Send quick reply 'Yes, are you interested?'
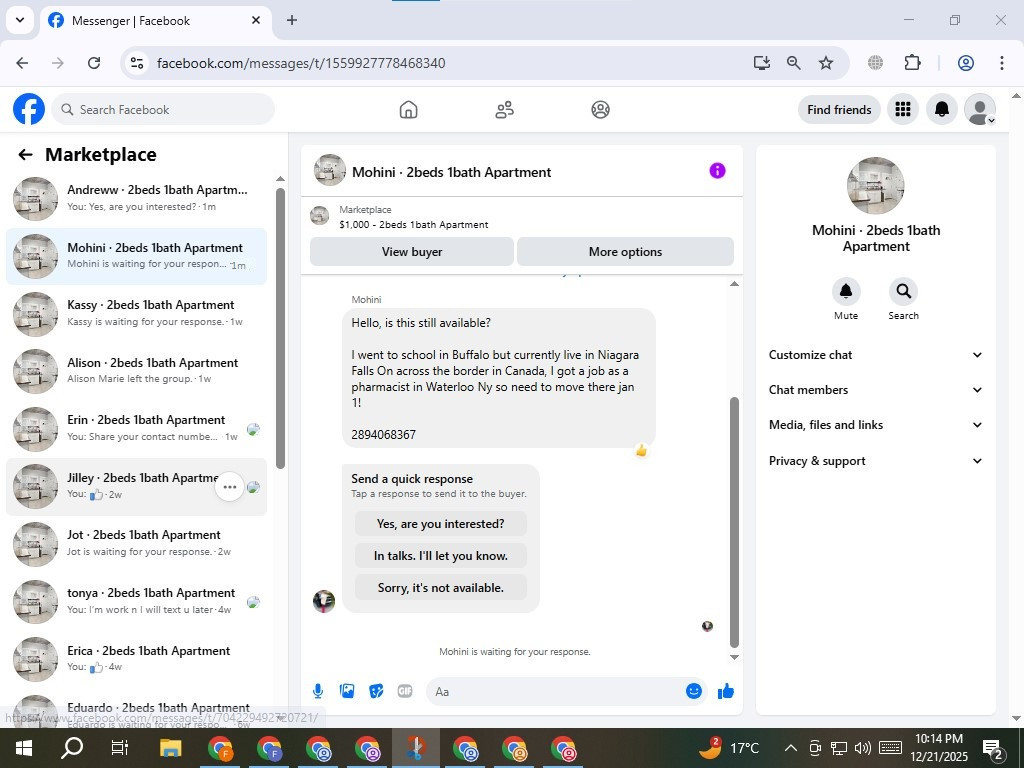The width and height of the screenshot is (1024, 768). (440, 524)
